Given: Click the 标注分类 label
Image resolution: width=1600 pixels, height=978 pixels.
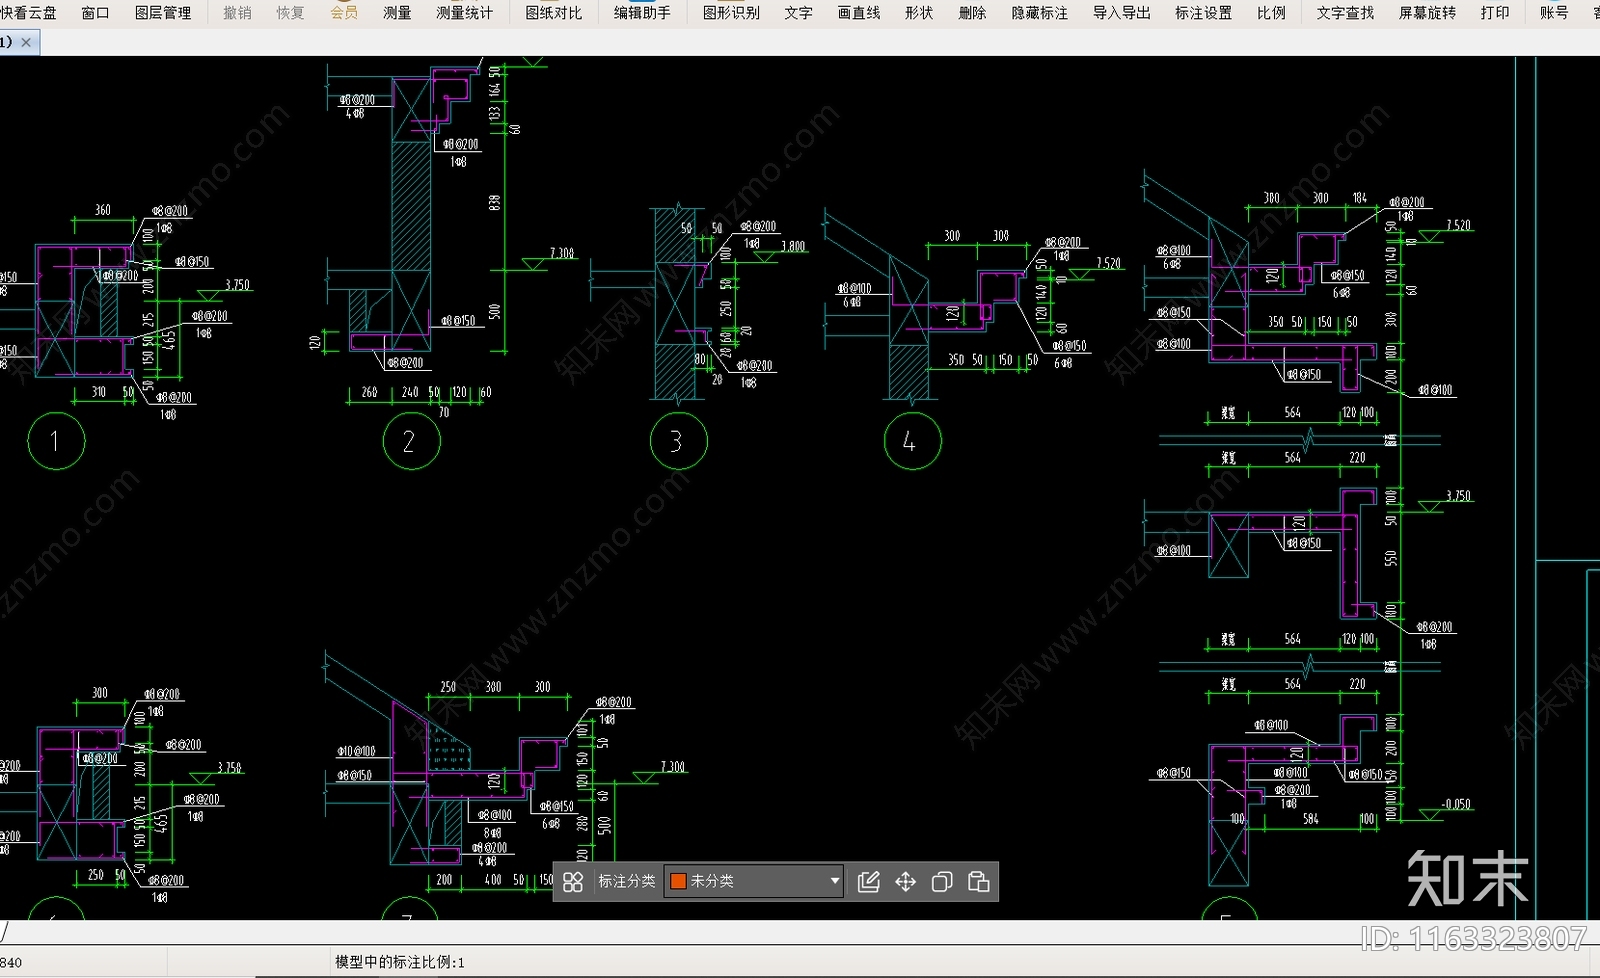Looking at the screenshot, I should point(627,881).
